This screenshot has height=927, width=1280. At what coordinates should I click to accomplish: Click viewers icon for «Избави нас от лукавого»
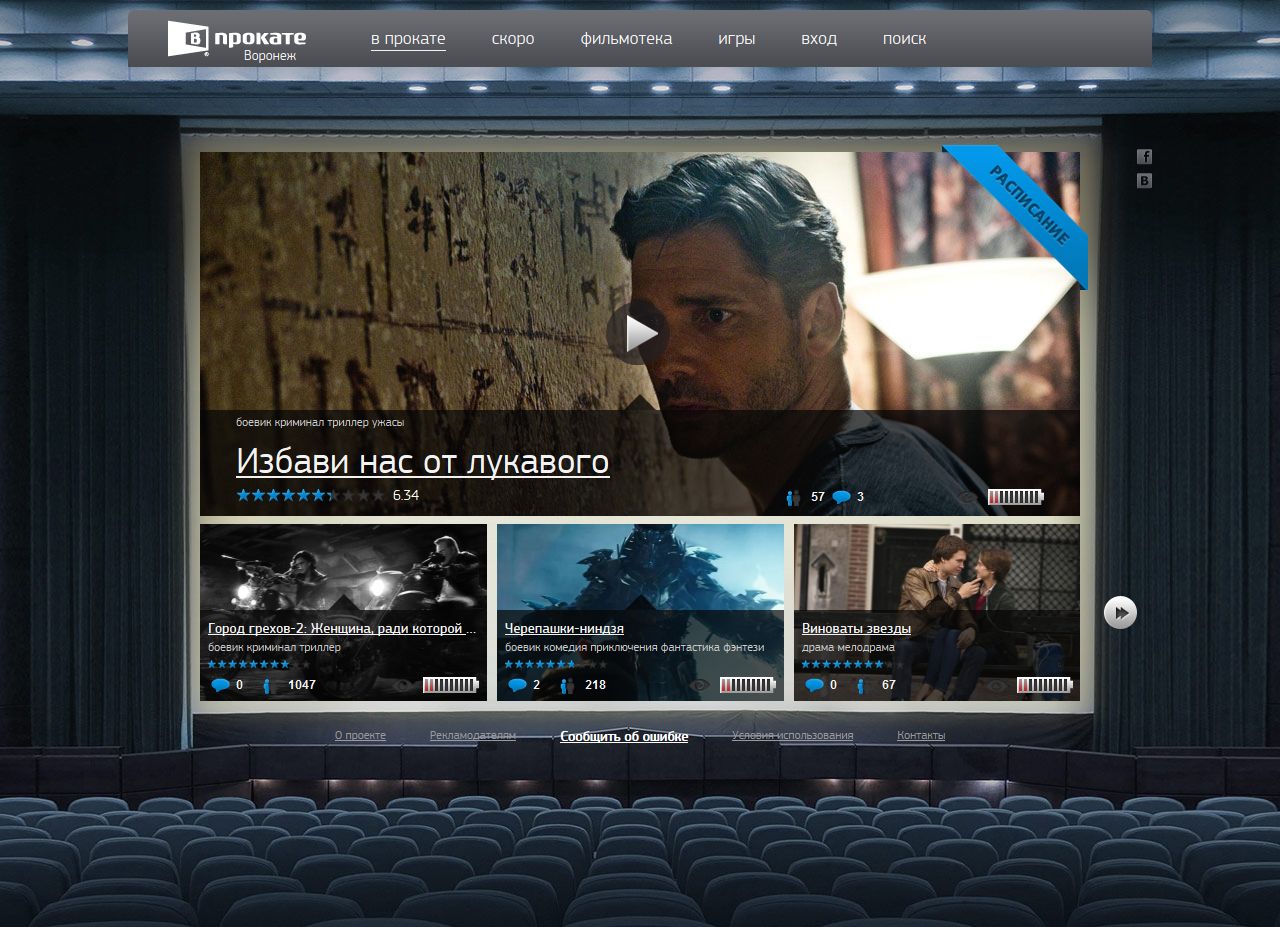coord(793,497)
